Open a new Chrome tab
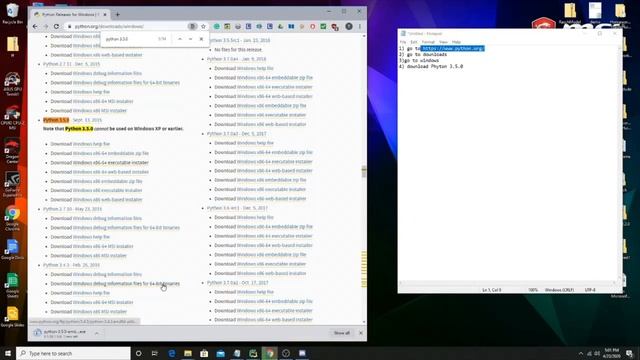 click(x=118, y=15)
